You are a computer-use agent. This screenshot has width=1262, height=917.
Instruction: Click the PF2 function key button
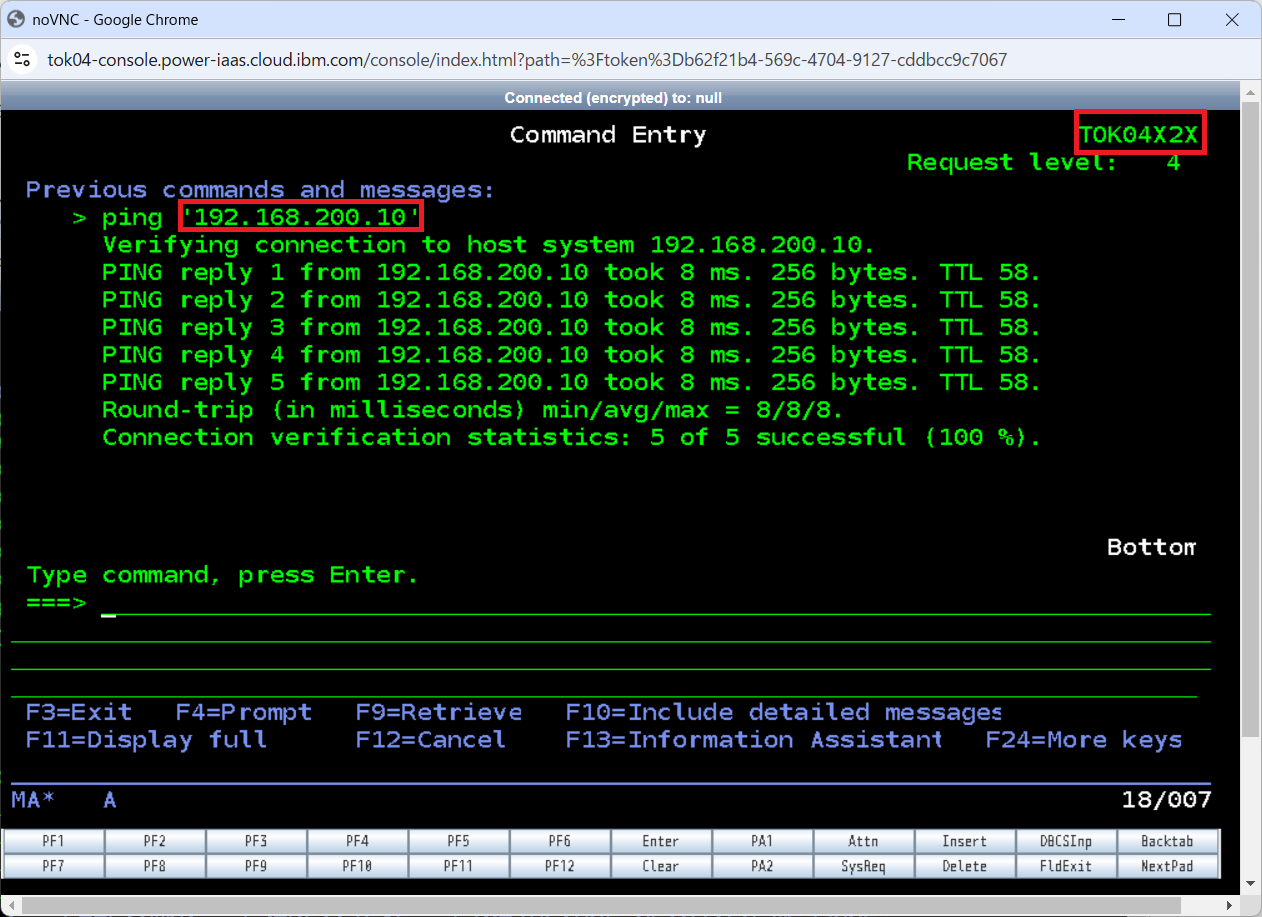155,841
